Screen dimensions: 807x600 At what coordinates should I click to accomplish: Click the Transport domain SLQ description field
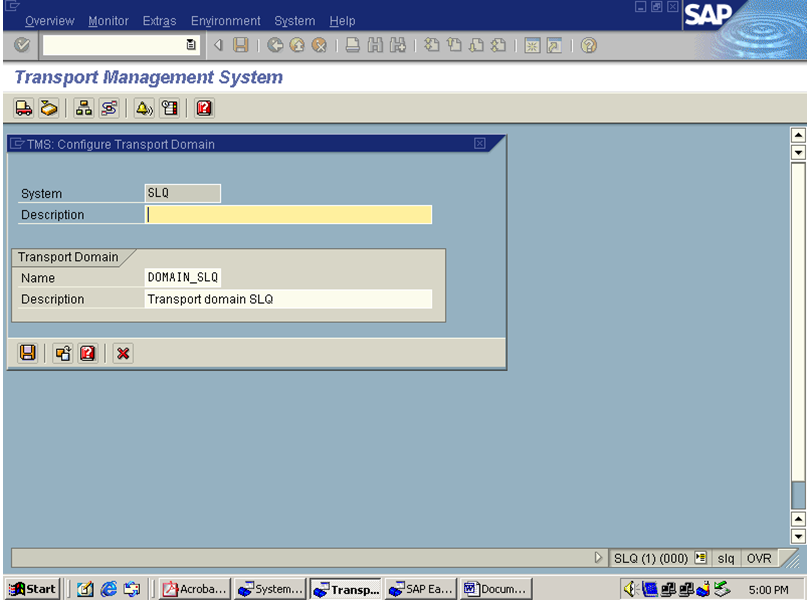pyautogui.click(x=289, y=299)
